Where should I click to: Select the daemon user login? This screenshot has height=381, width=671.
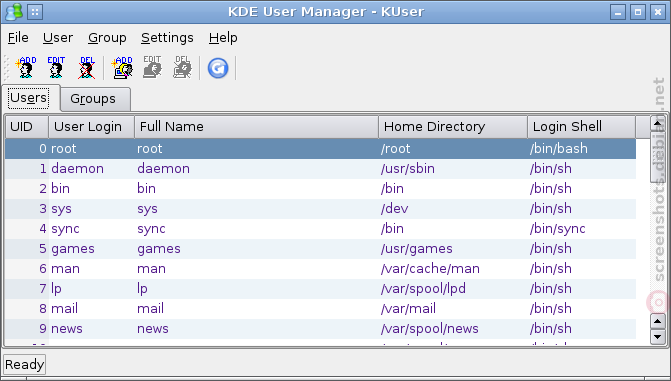[77, 169]
